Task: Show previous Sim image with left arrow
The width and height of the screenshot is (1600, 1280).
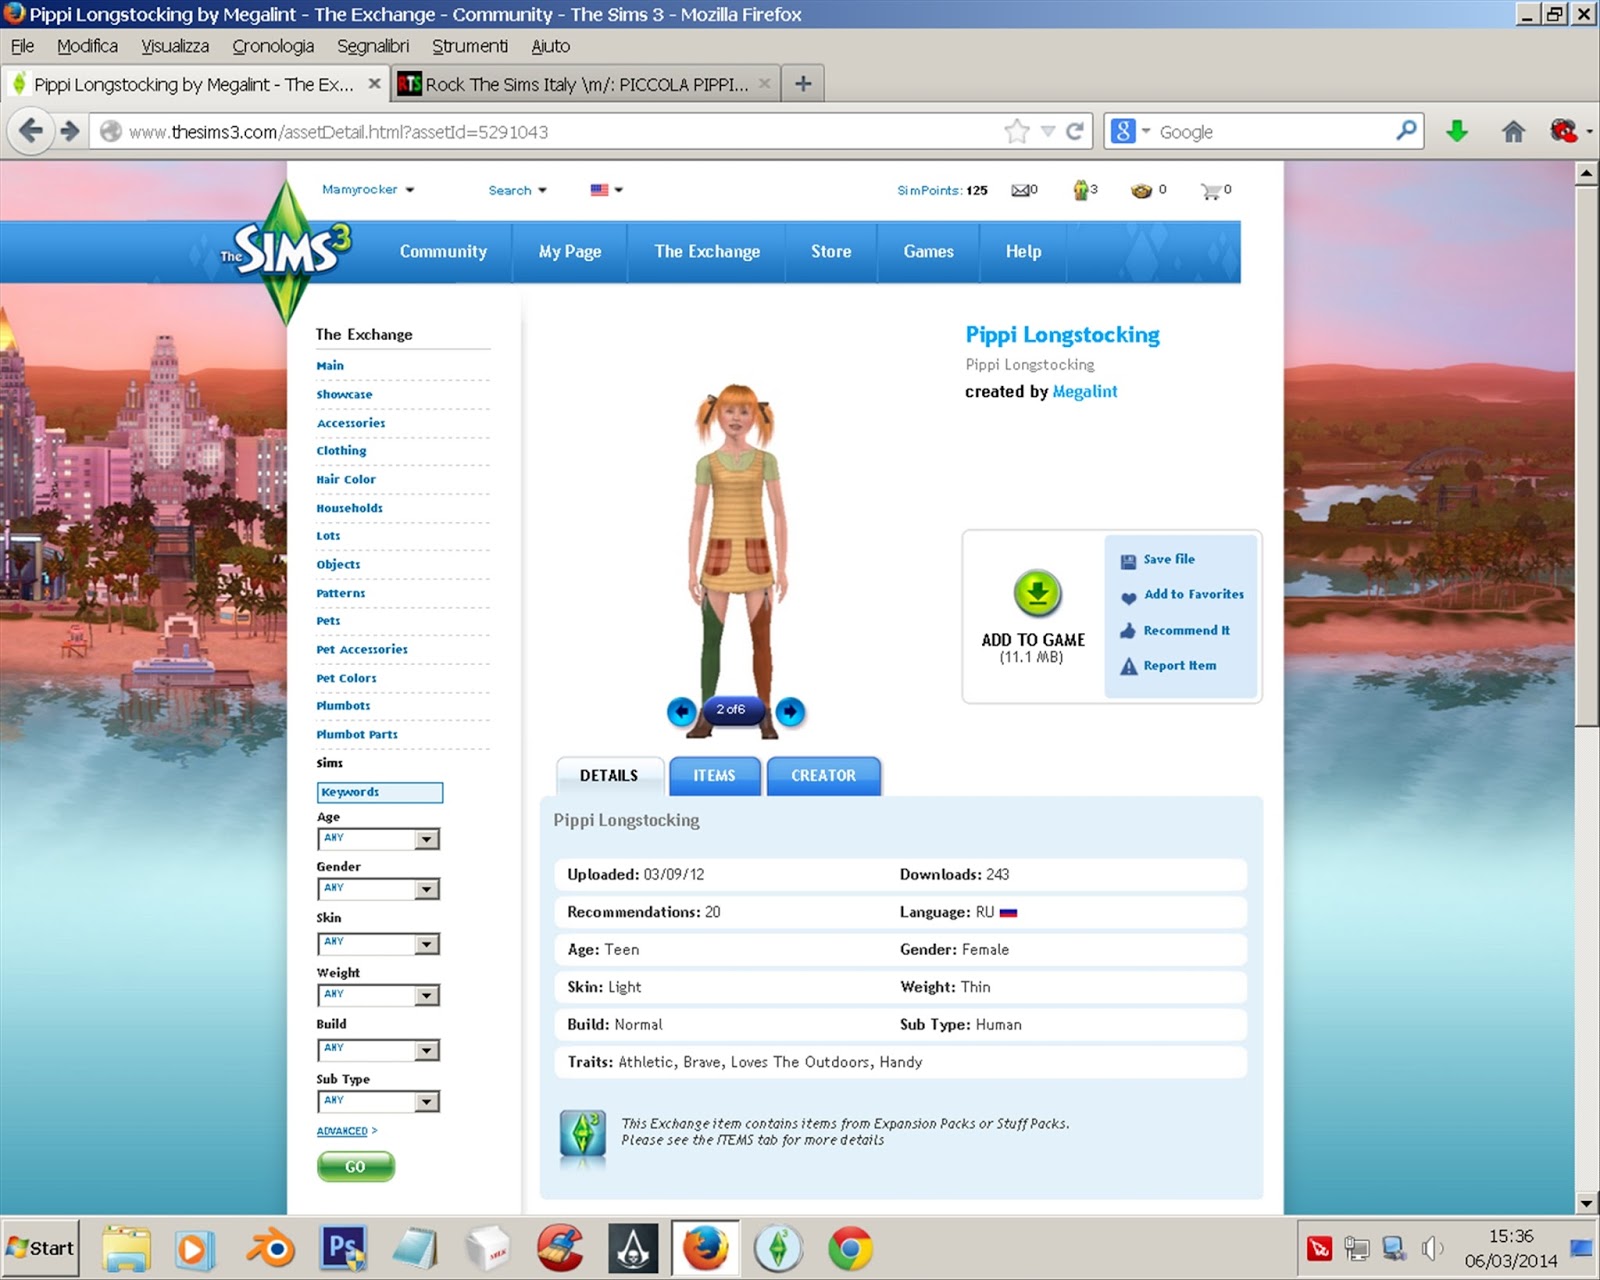Action: 681,711
